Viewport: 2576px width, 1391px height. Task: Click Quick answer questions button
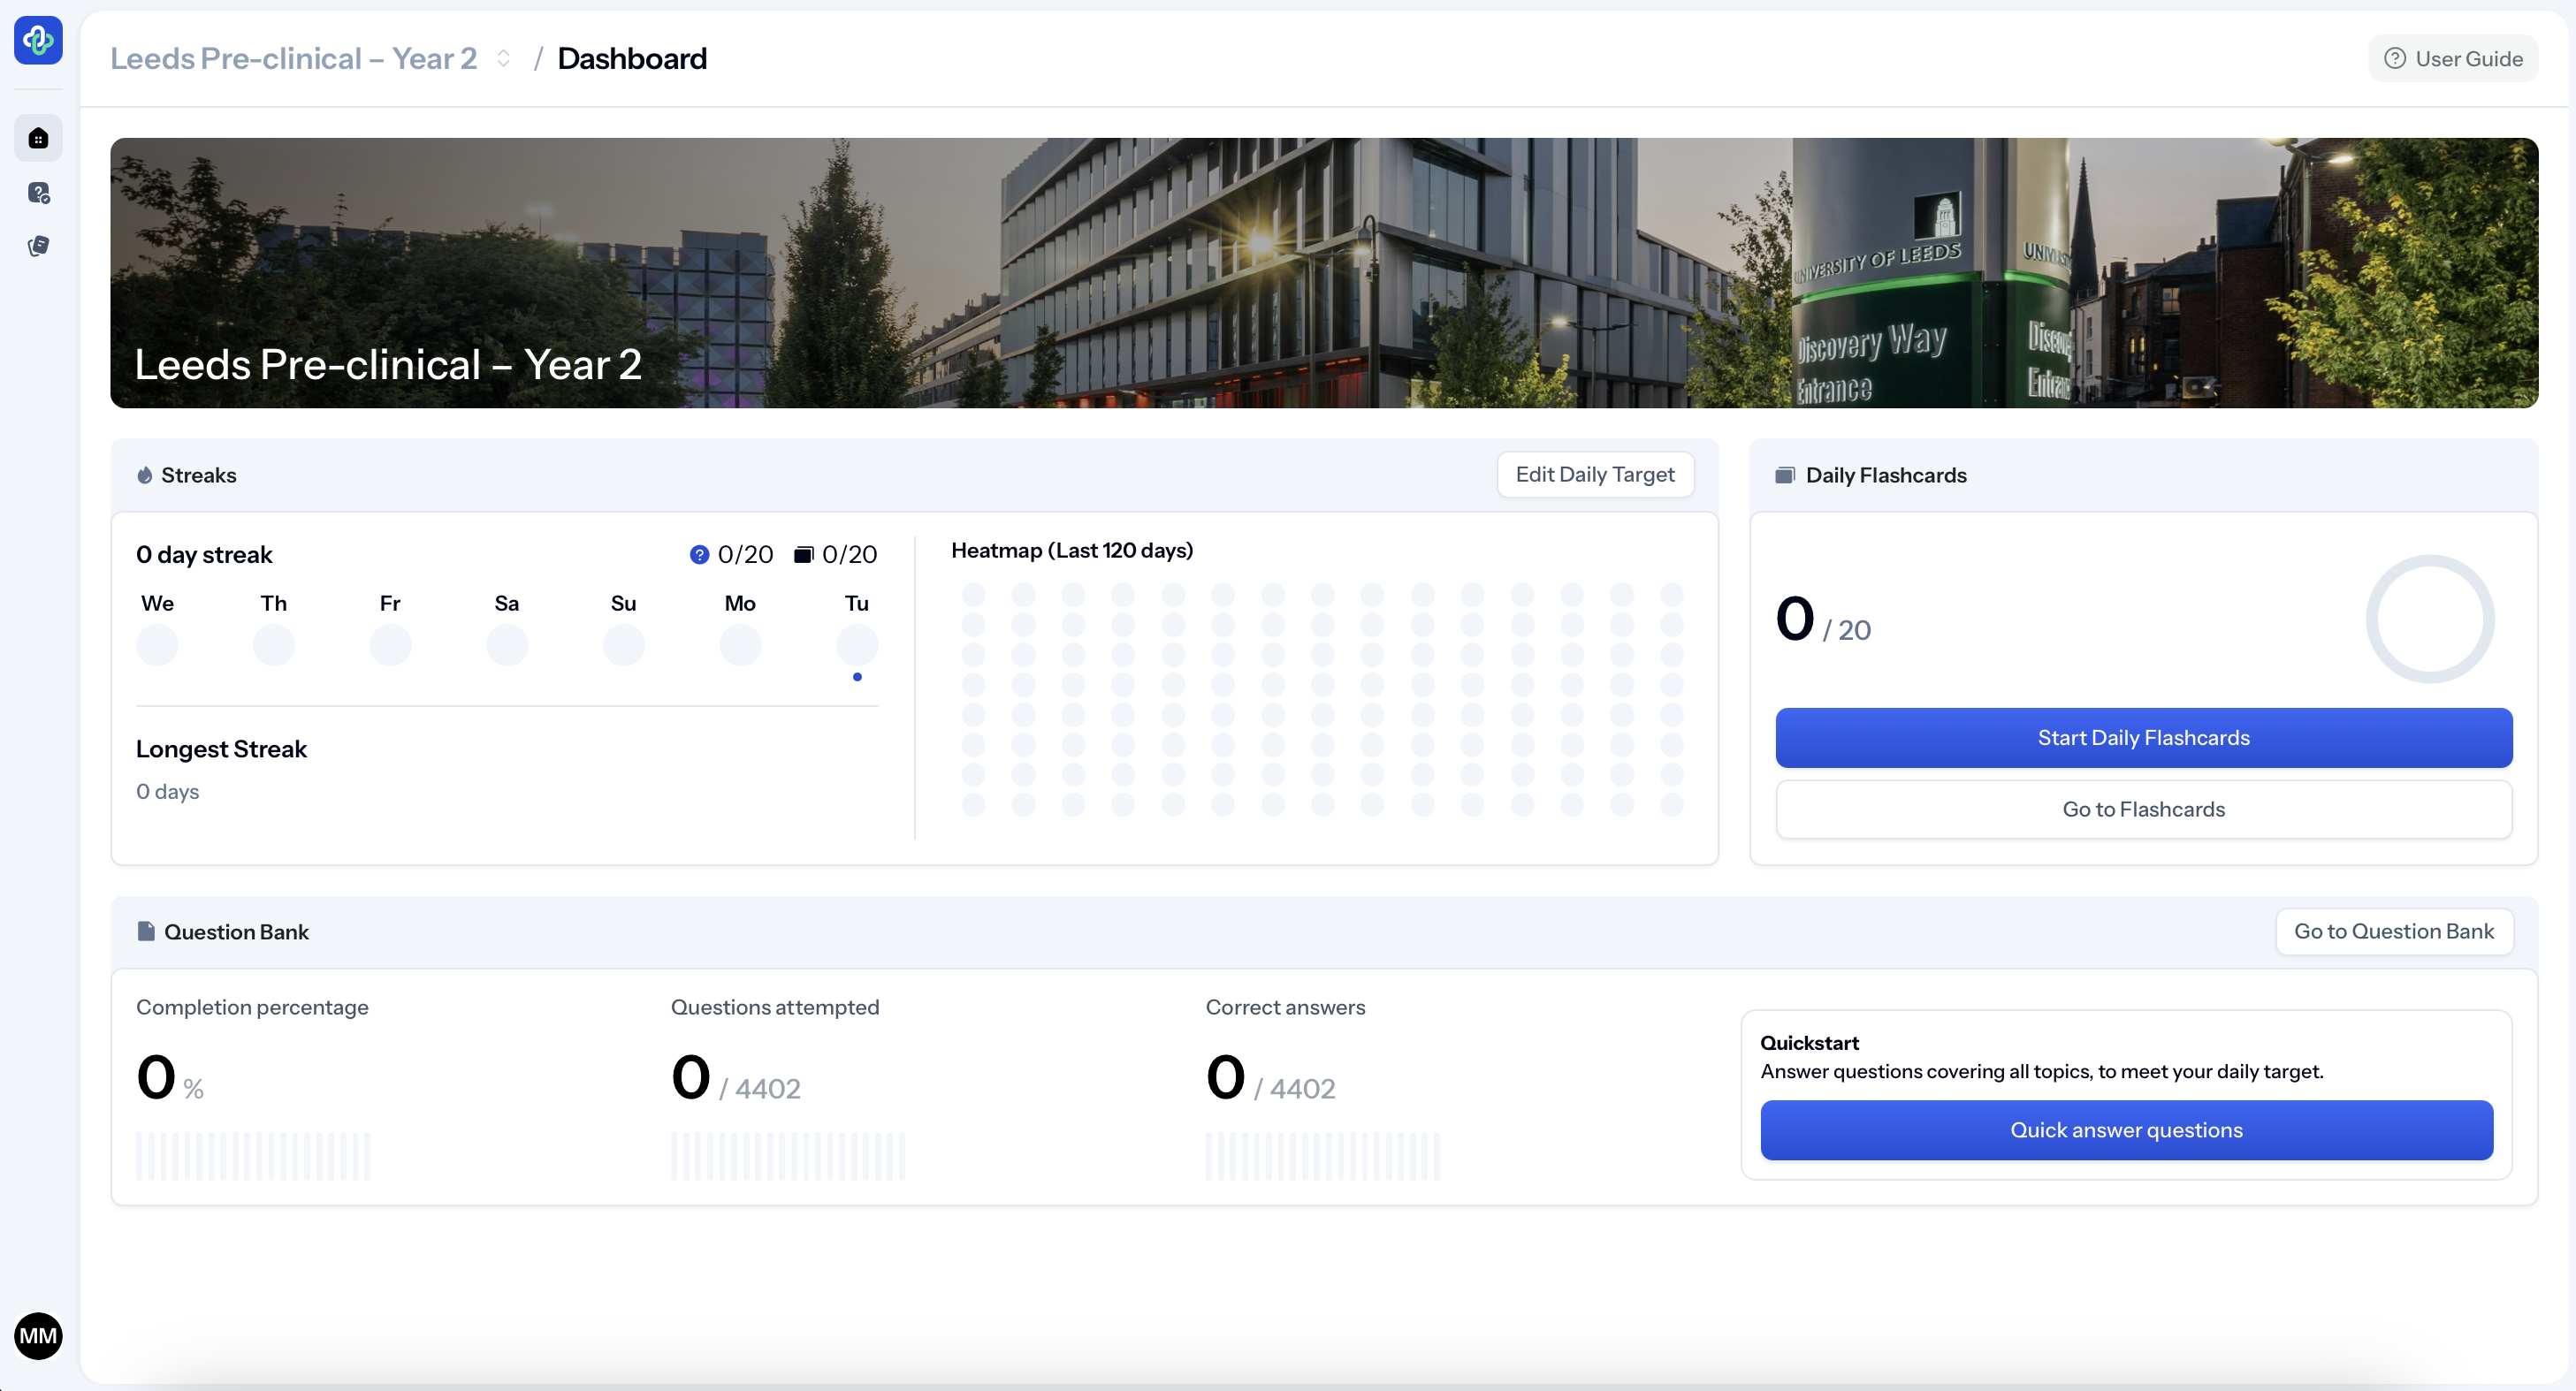[x=2126, y=1130]
